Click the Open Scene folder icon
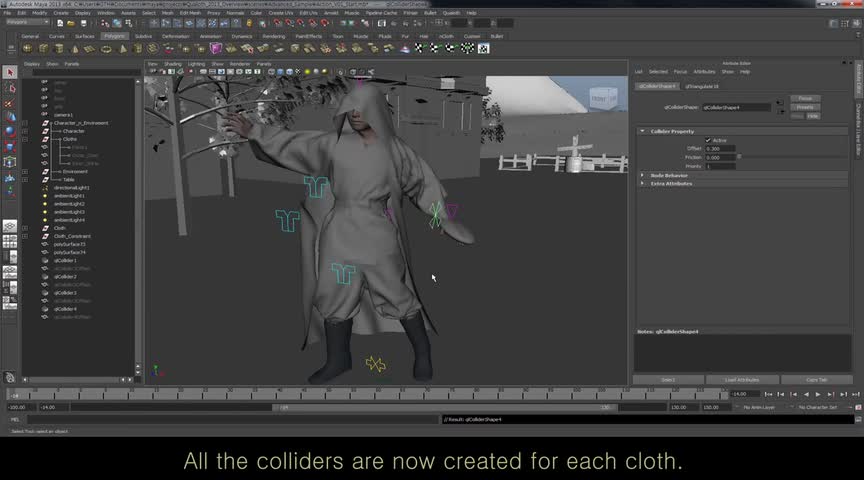Screen dimensions: 864x480 71,23
